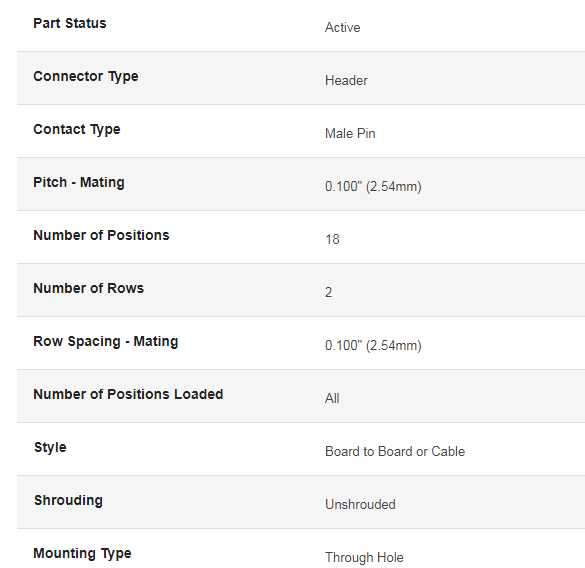This screenshot has height=568, width=585.
Task: Select the Through Hole mounting value
Action: (364, 558)
